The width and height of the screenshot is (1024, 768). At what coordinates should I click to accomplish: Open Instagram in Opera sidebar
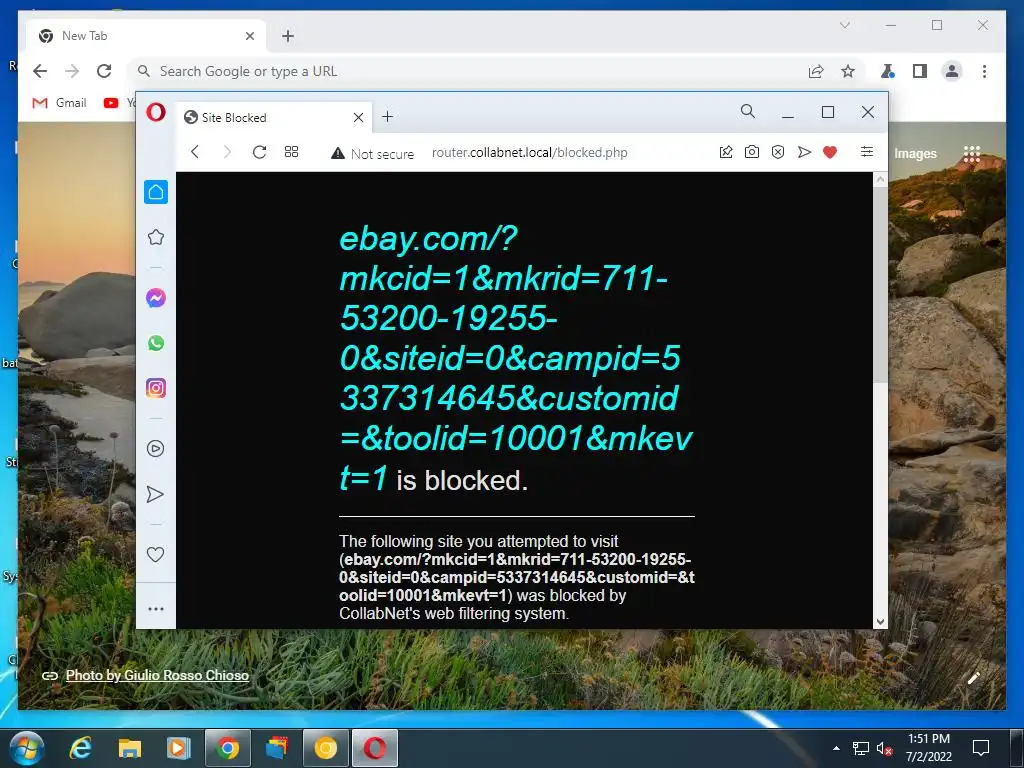tap(155, 388)
